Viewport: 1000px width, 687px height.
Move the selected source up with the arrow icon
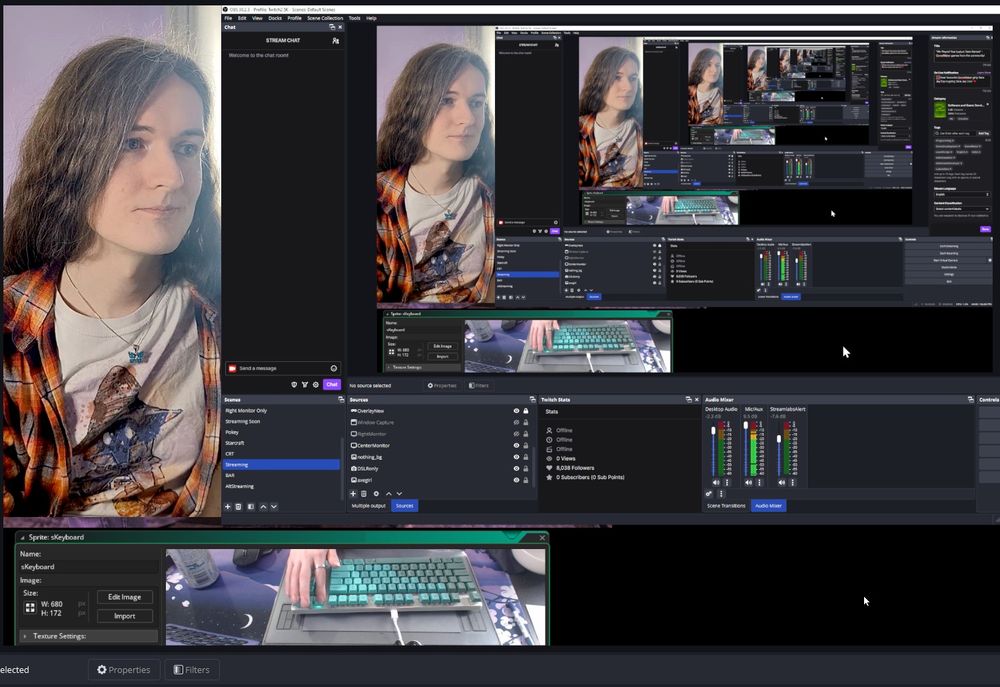pyautogui.click(x=388, y=494)
